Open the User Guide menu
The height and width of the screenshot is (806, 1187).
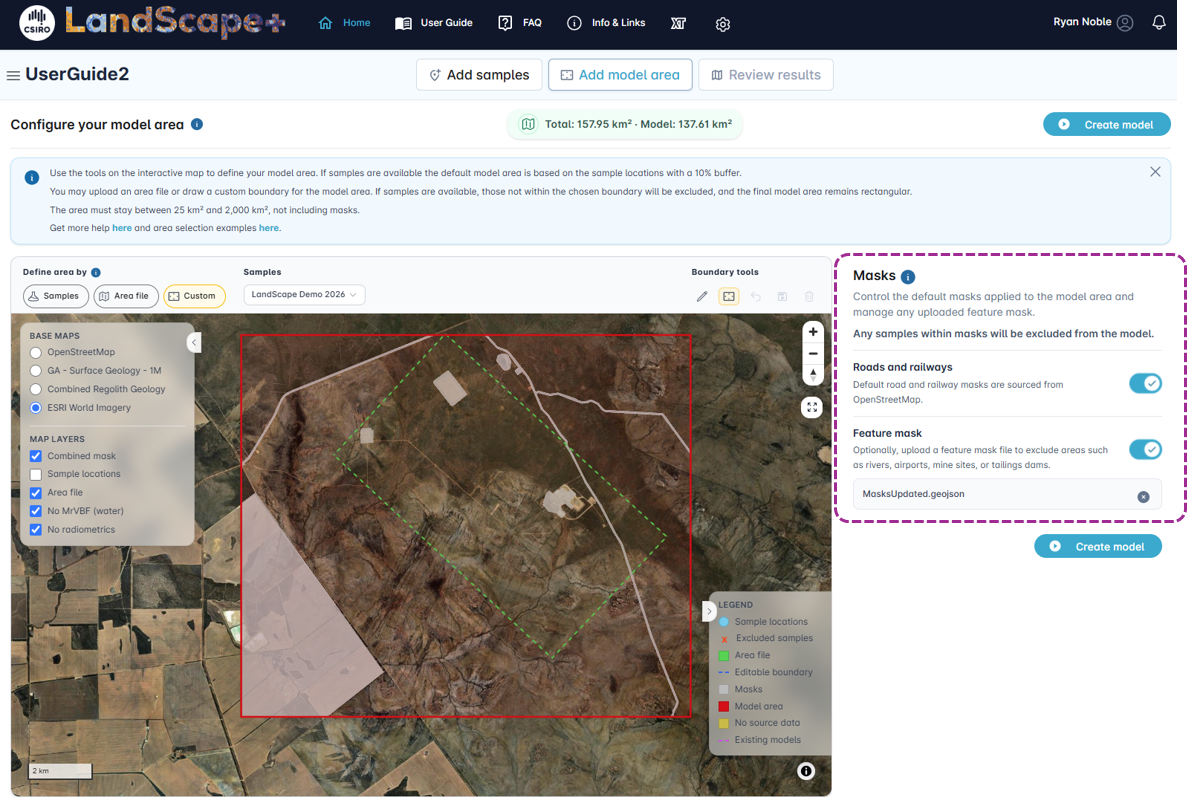click(x=434, y=23)
